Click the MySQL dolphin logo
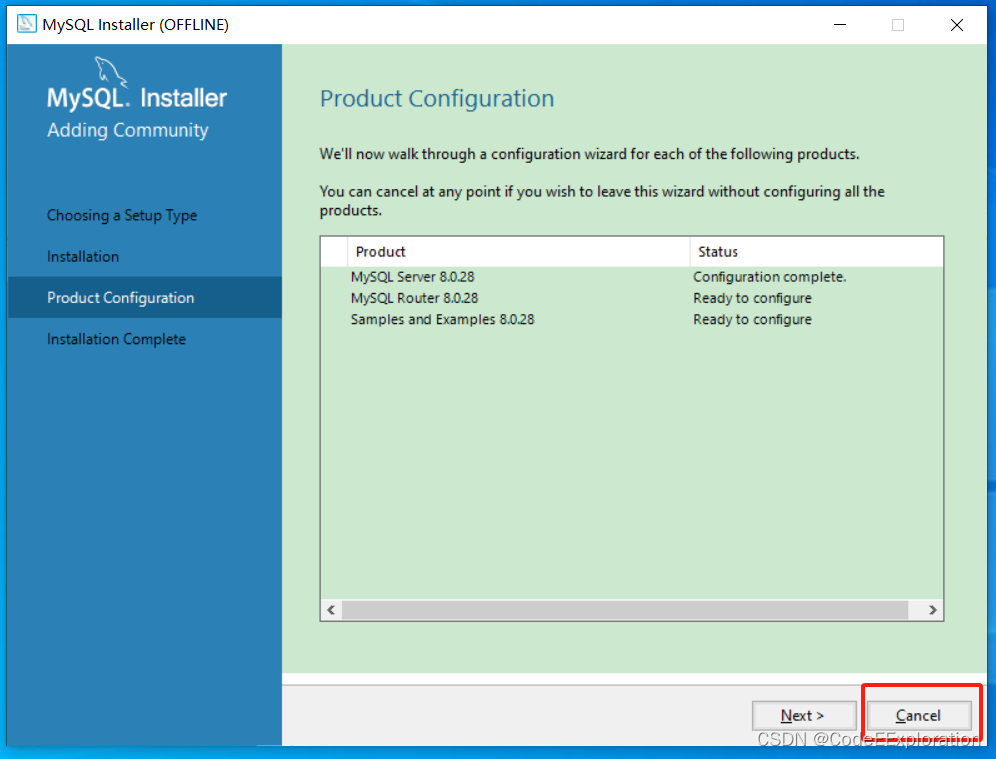The width and height of the screenshot is (996, 759). (x=111, y=71)
